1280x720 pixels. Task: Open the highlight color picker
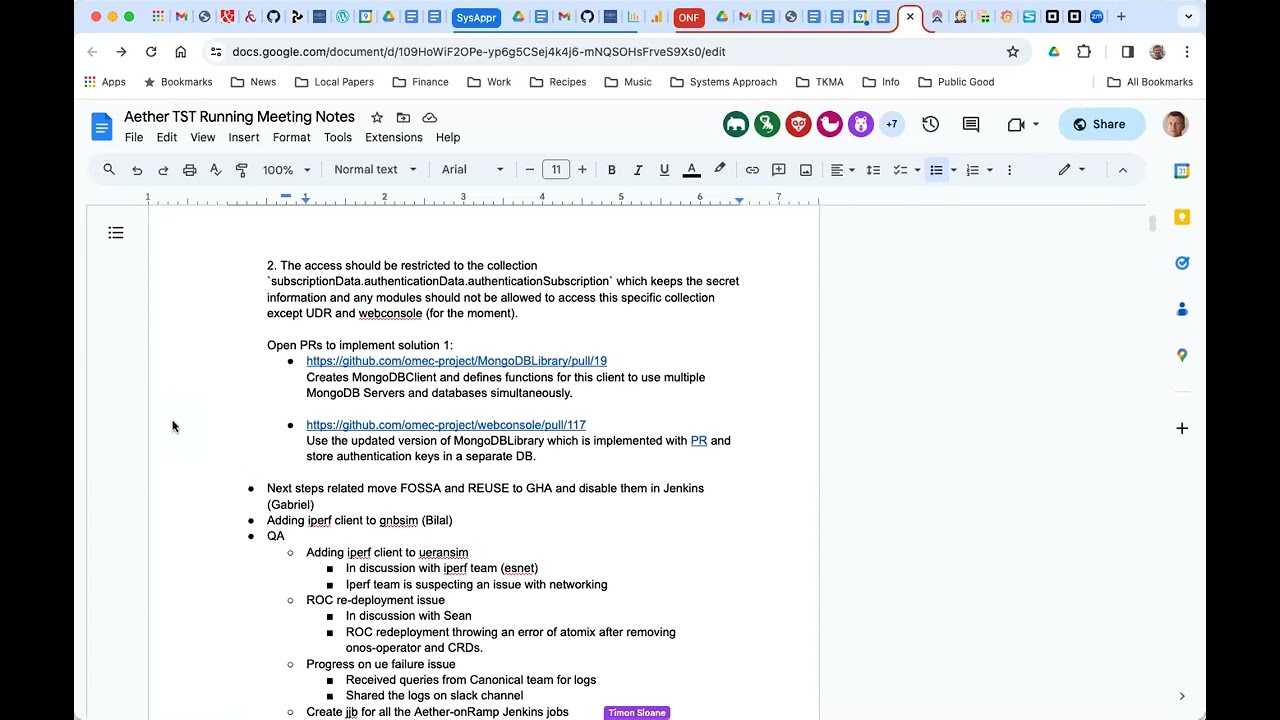pyautogui.click(x=719, y=170)
